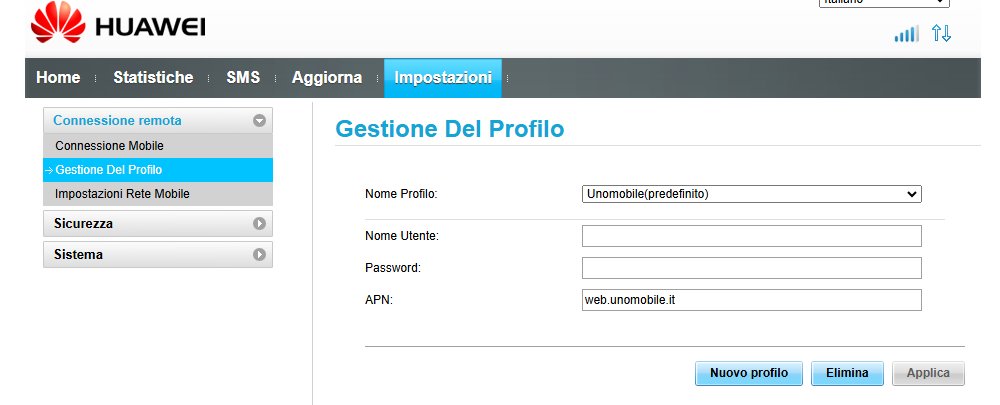The image size is (1000, 405).
Task: Click the Elimina button
Action: (x=847, y=373)
